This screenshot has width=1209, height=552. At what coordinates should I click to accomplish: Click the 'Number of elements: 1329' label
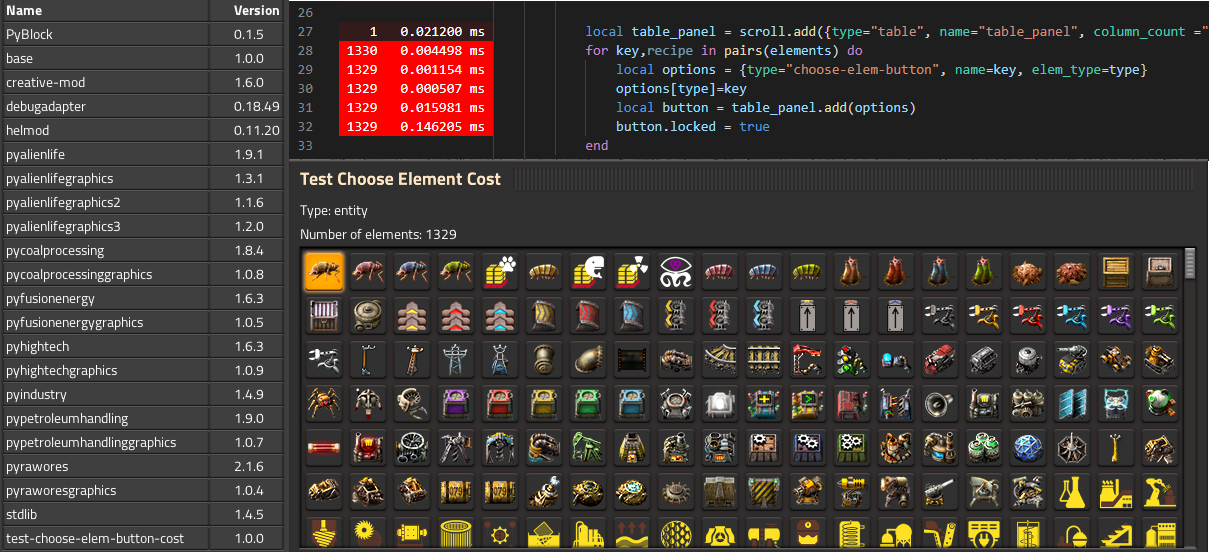tap(378, 234)
